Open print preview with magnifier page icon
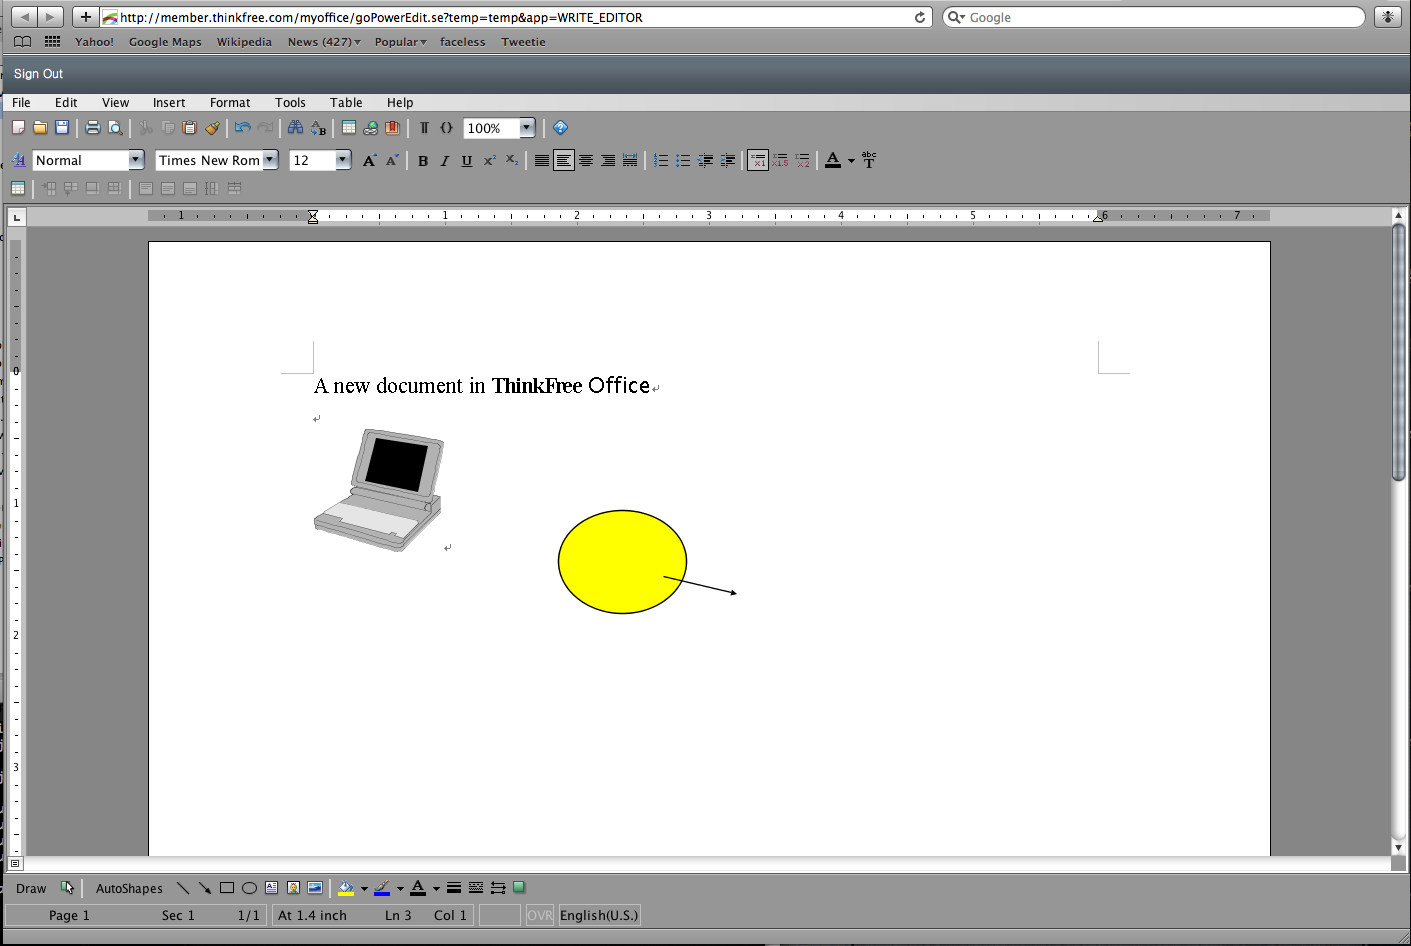 (x=115, y=128)
